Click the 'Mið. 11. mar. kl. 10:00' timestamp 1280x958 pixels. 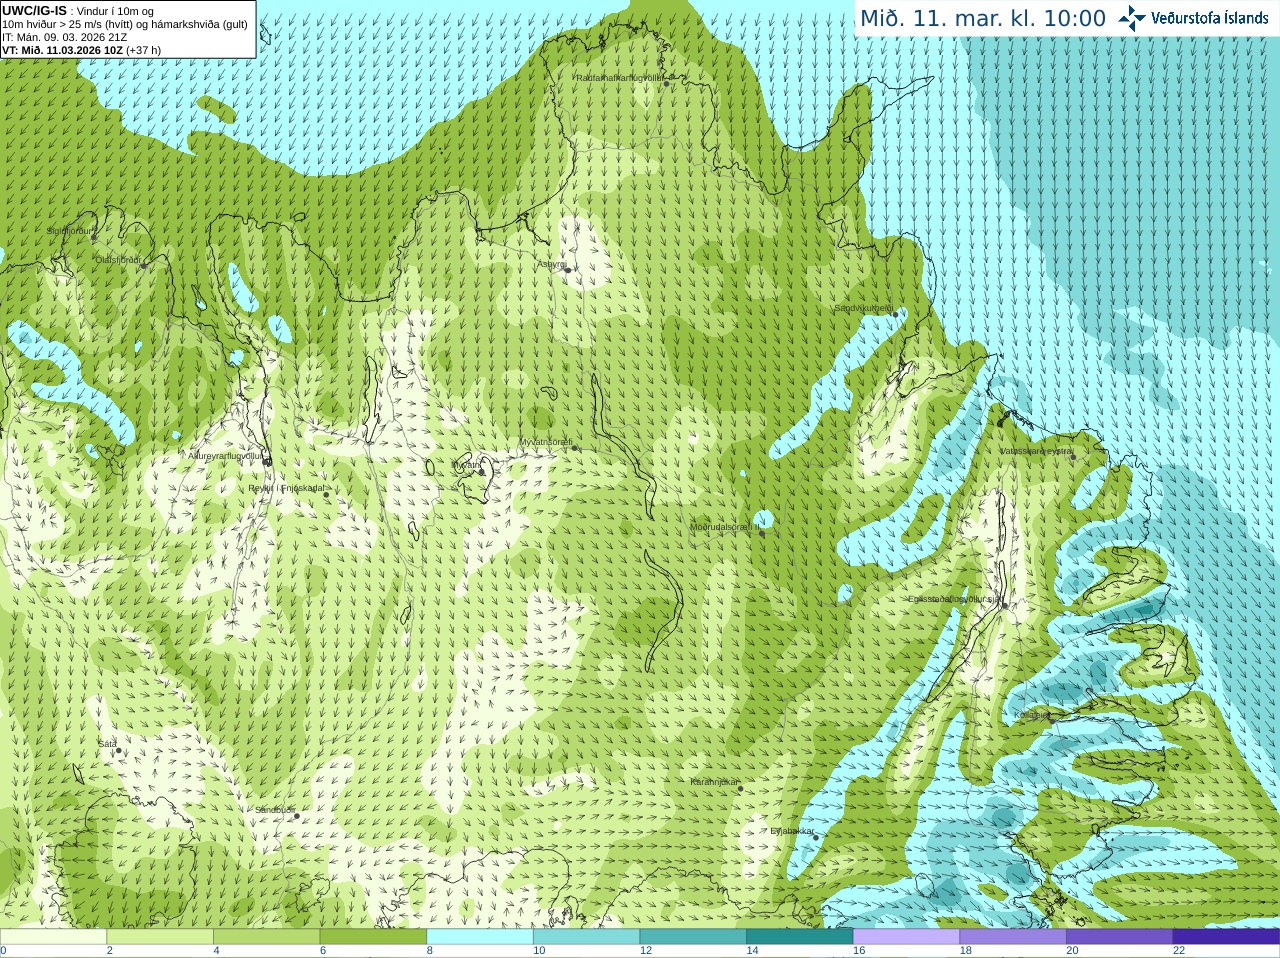[983, 19]
